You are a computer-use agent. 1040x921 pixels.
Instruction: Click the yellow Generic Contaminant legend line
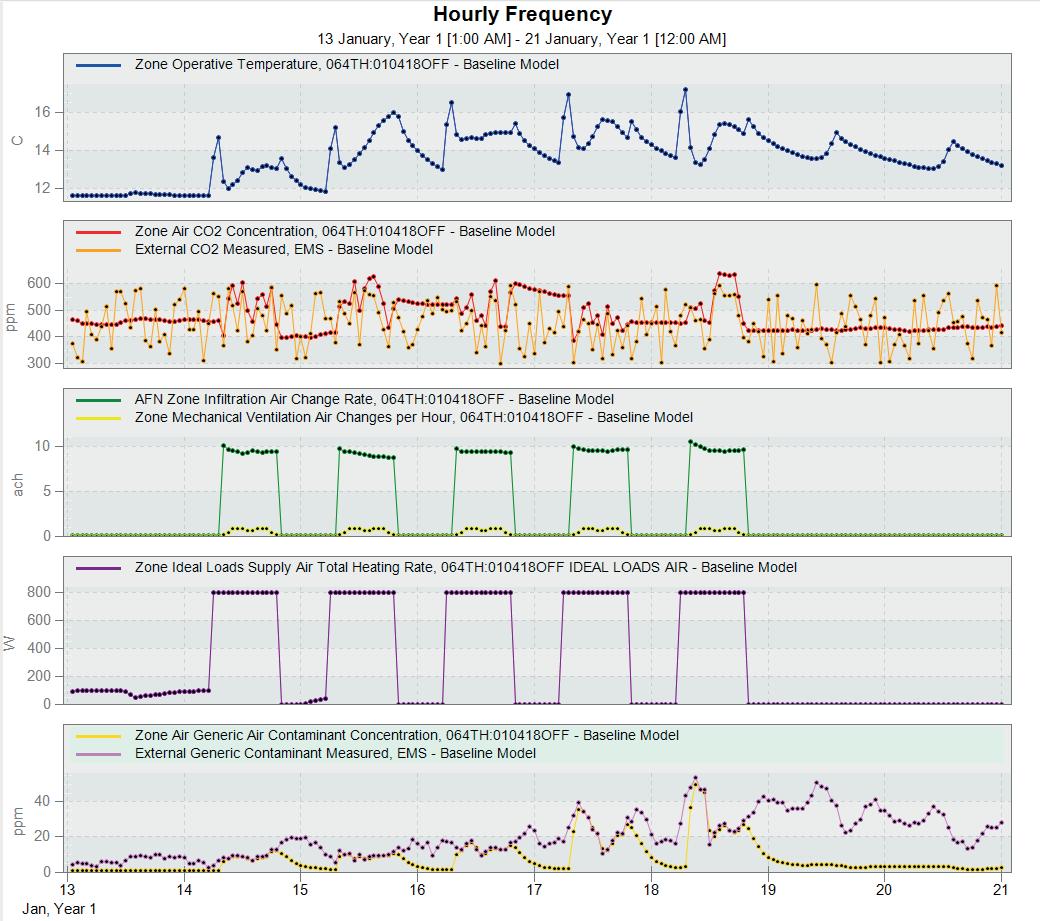[98, 736]
